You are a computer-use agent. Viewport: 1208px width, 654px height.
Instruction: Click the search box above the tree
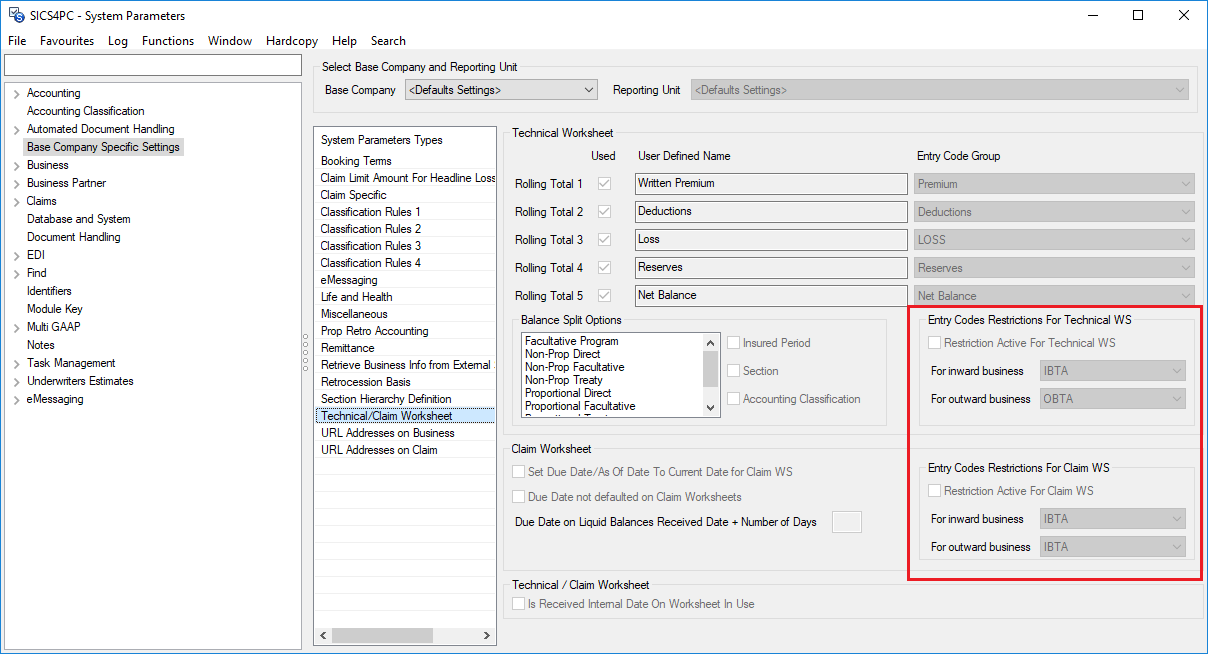pos(152,65)
